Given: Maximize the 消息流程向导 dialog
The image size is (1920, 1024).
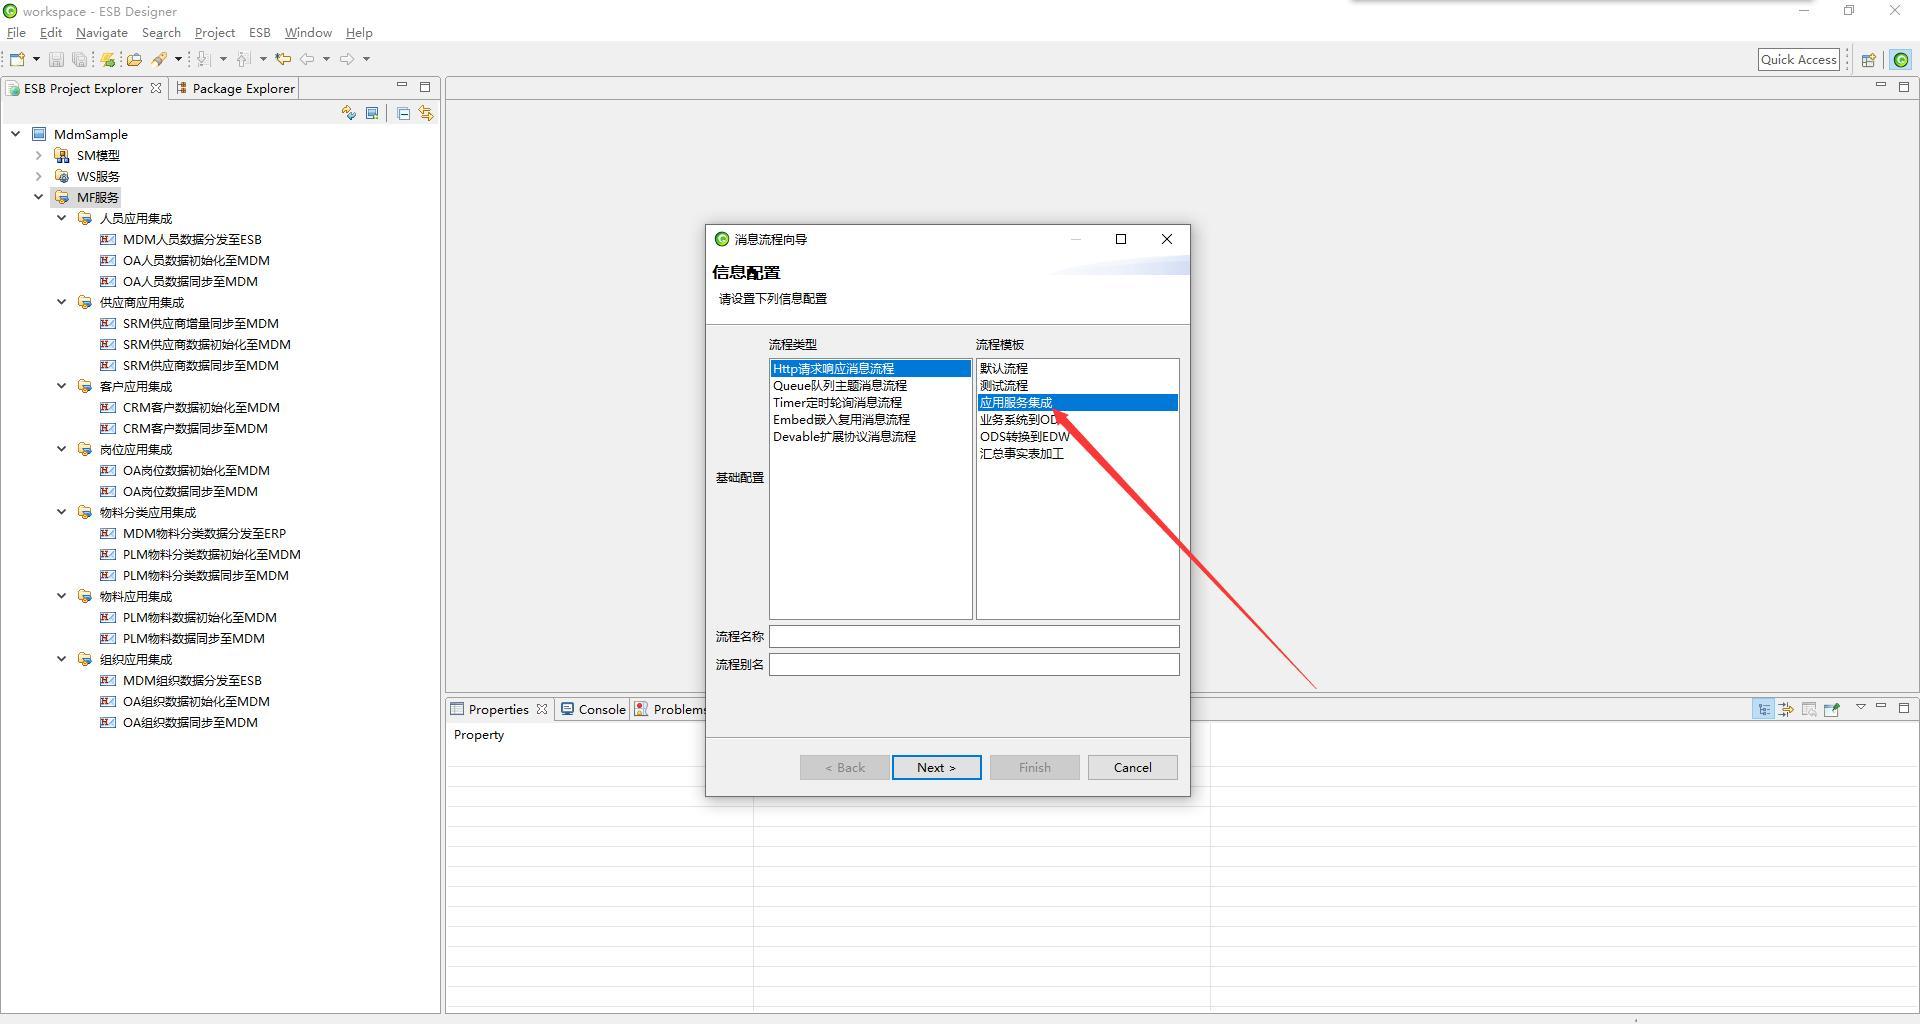Looking at the screenshot, I should (x=1121, y=239).
